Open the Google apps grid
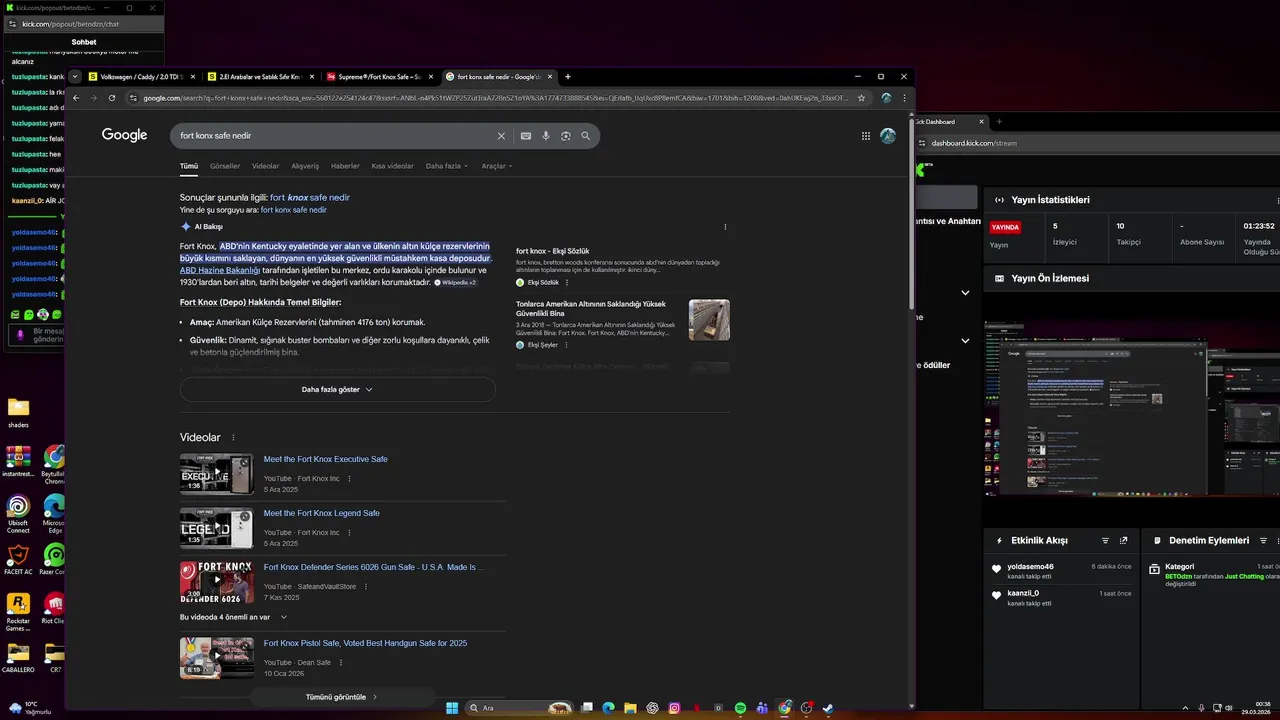The width and height of the screenshot is (1280, 720). (x=866, y=136)
